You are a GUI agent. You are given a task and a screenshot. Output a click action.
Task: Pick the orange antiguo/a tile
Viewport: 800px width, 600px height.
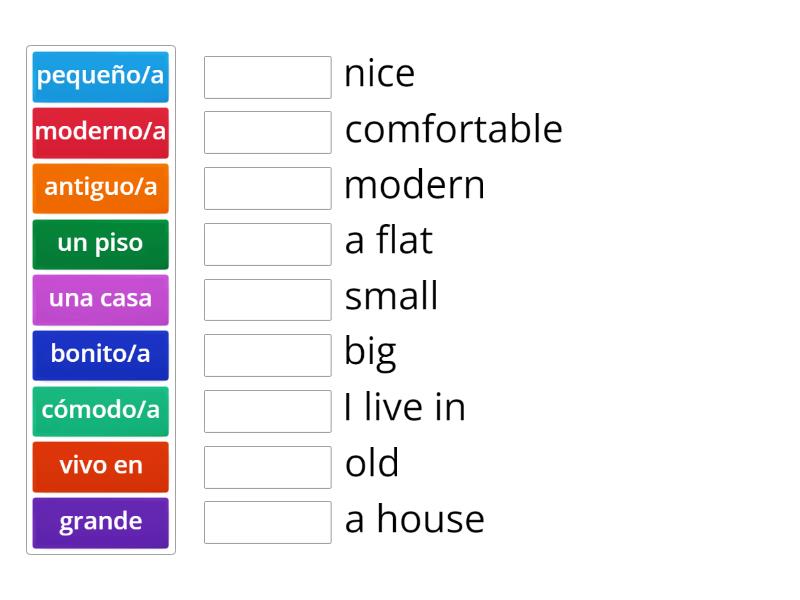[x=100, y=188]
